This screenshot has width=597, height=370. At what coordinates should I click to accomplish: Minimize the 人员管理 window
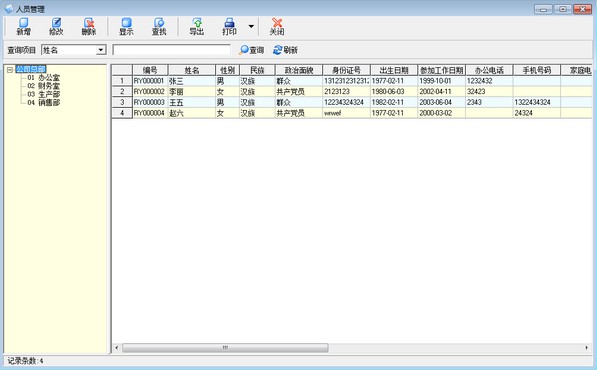pyautogui.click(x=543, y=9)
